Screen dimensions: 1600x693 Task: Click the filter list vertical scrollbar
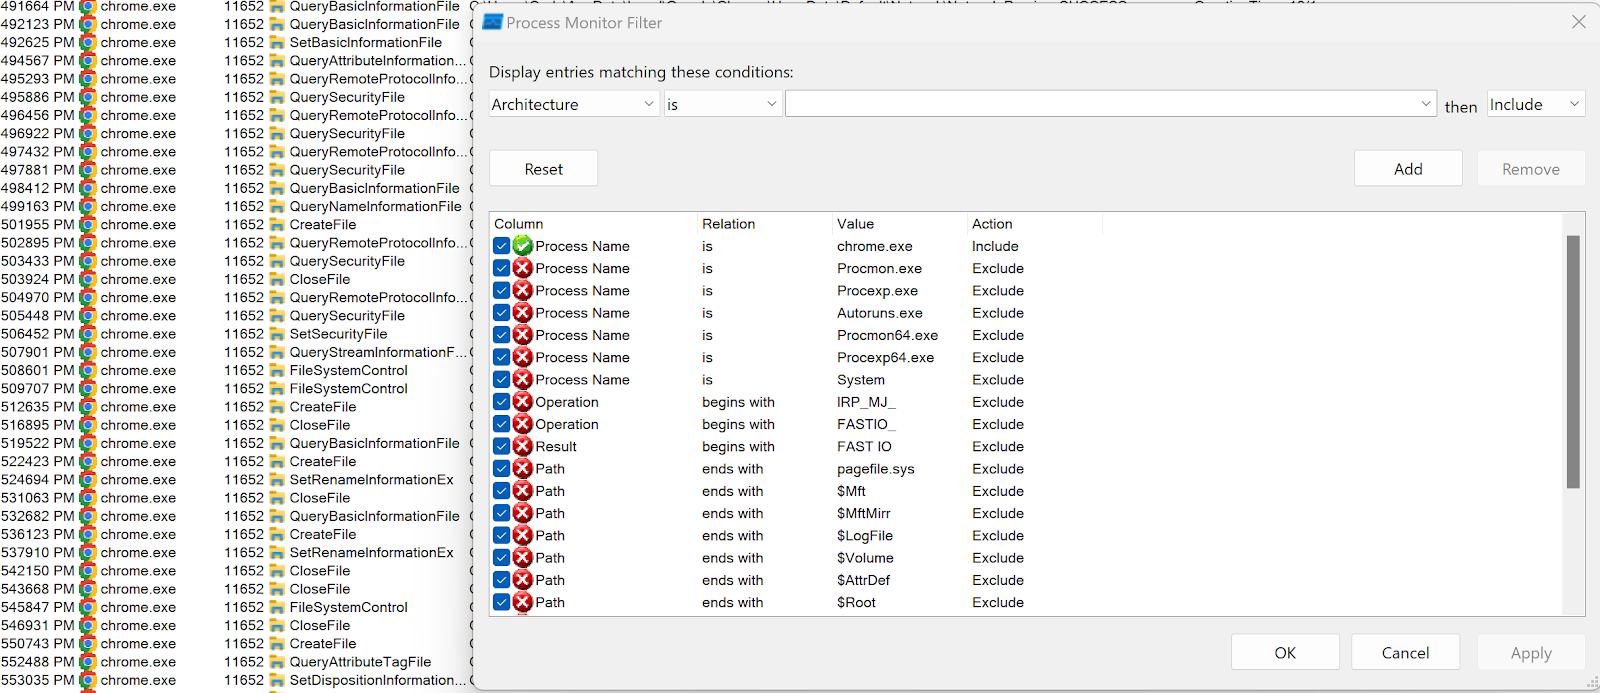[1573, 362]
